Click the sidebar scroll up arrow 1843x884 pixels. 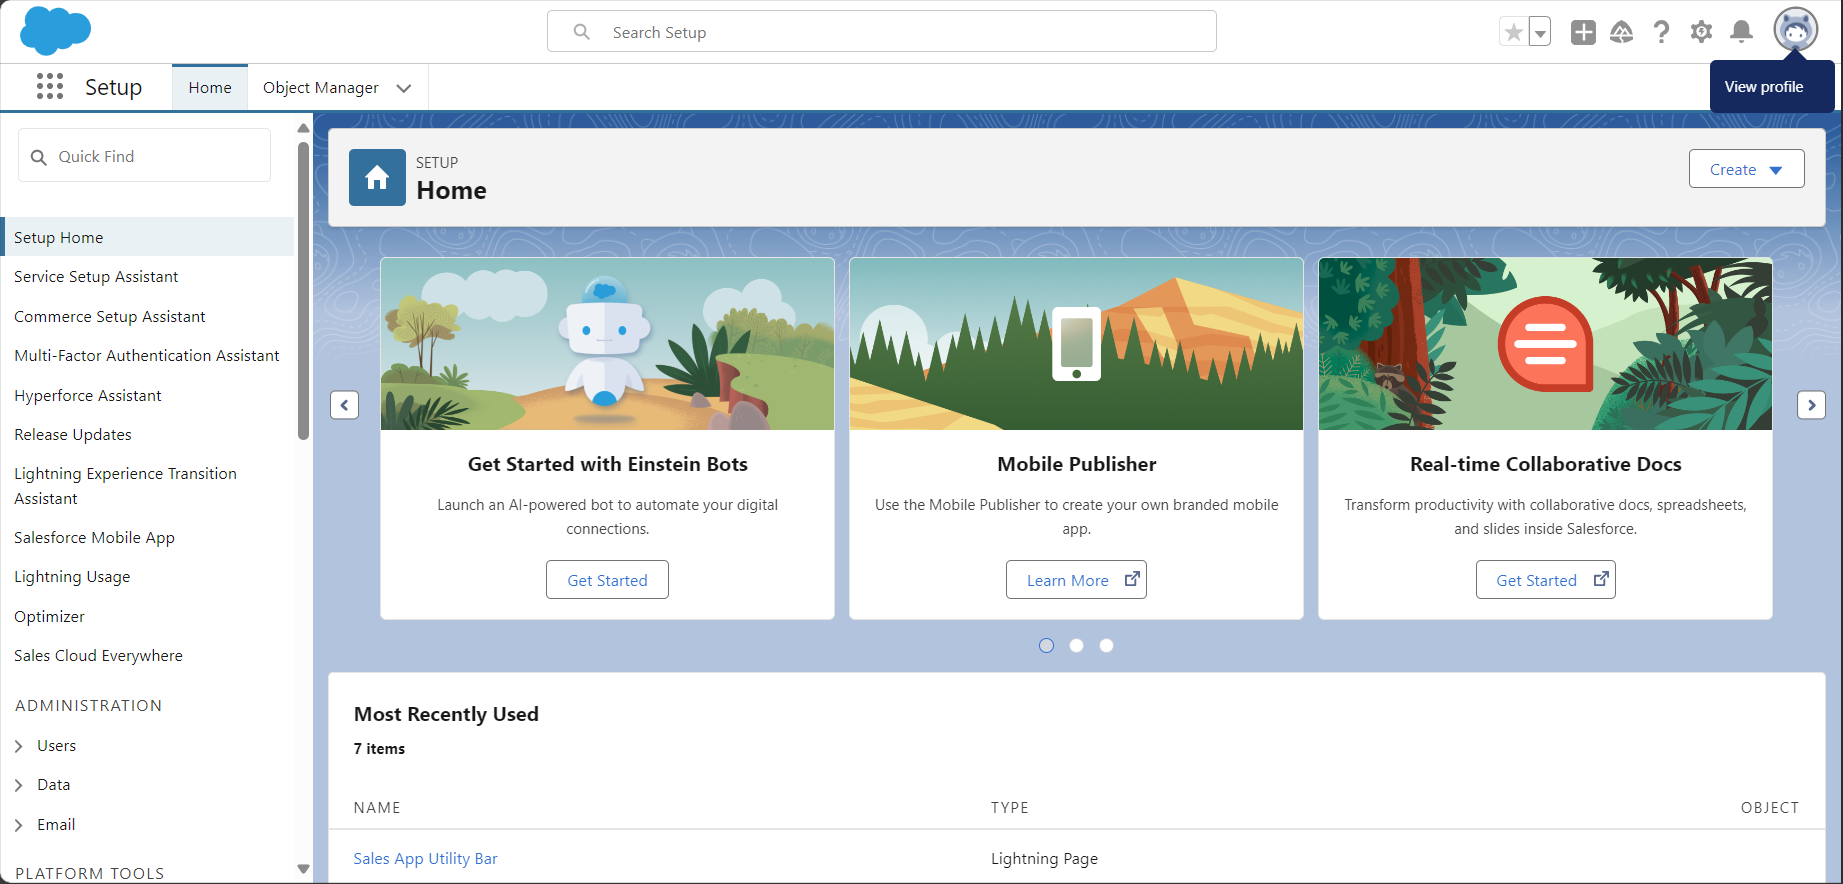[303, 128]
